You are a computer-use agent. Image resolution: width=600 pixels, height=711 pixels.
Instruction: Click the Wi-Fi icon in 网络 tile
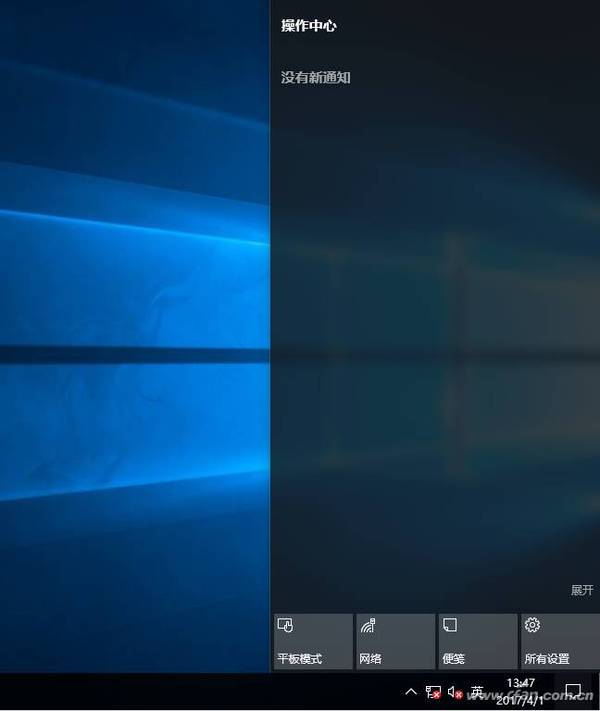click(367, 627)
